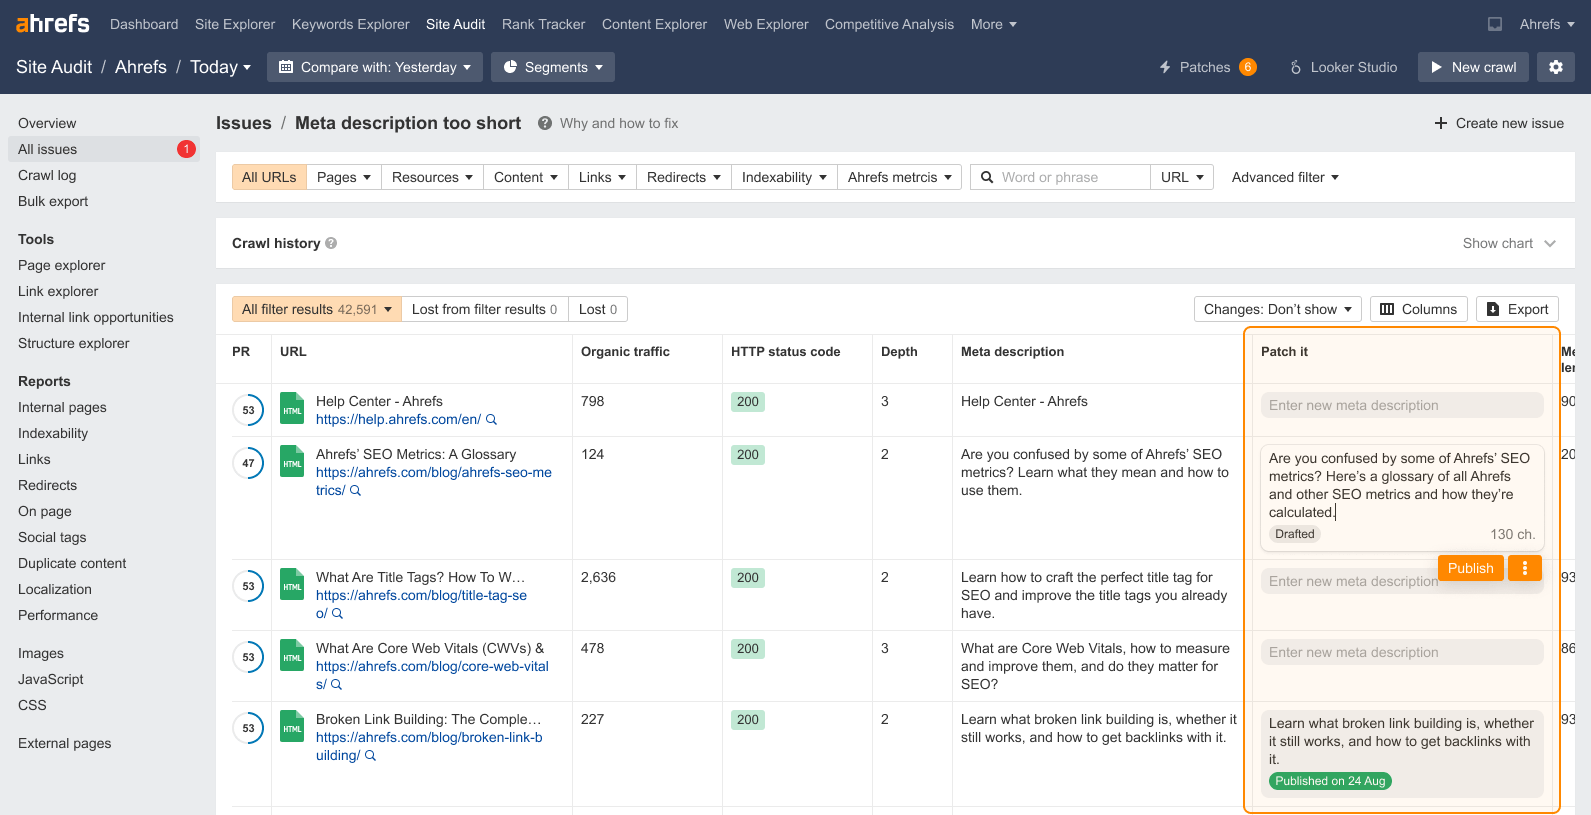Open Internal link opportunities

click(x=96, y=317)
